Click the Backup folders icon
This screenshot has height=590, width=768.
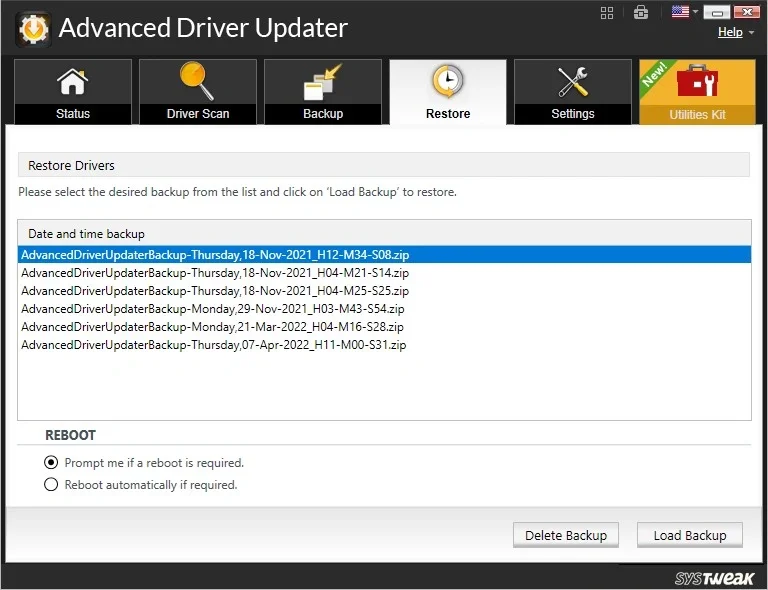click(x=322, y=82)
